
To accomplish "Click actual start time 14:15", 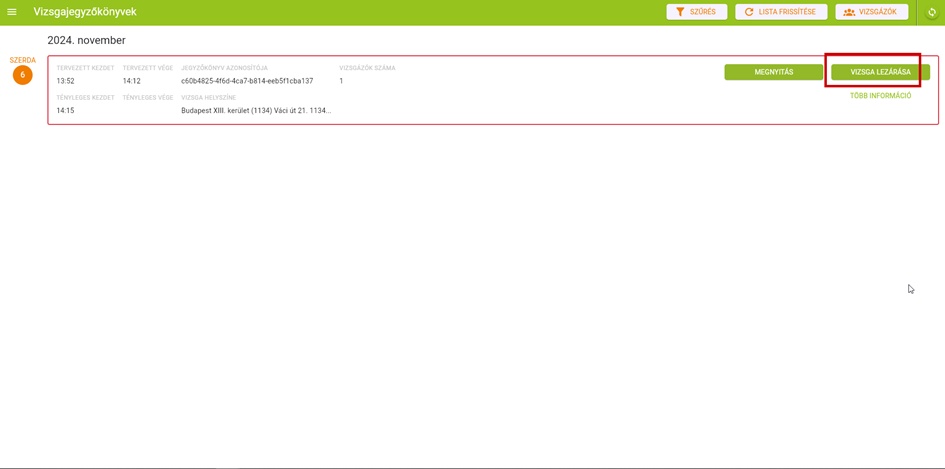I will (65, 111).
